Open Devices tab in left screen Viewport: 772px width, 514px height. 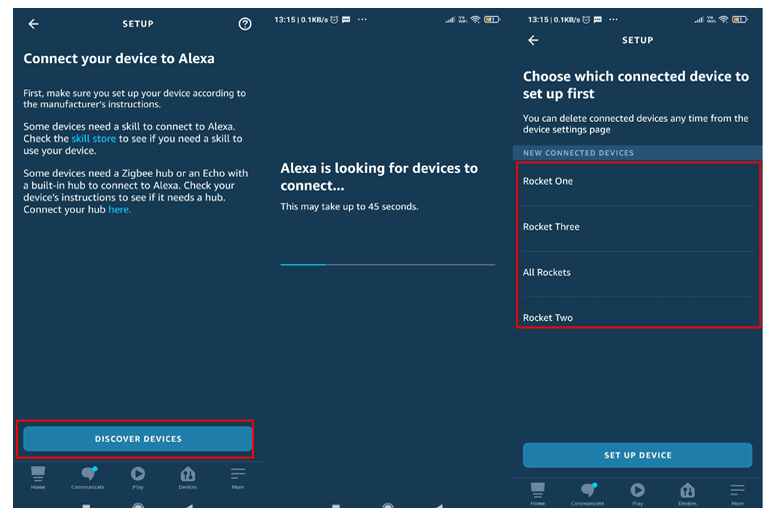[188, 478]
